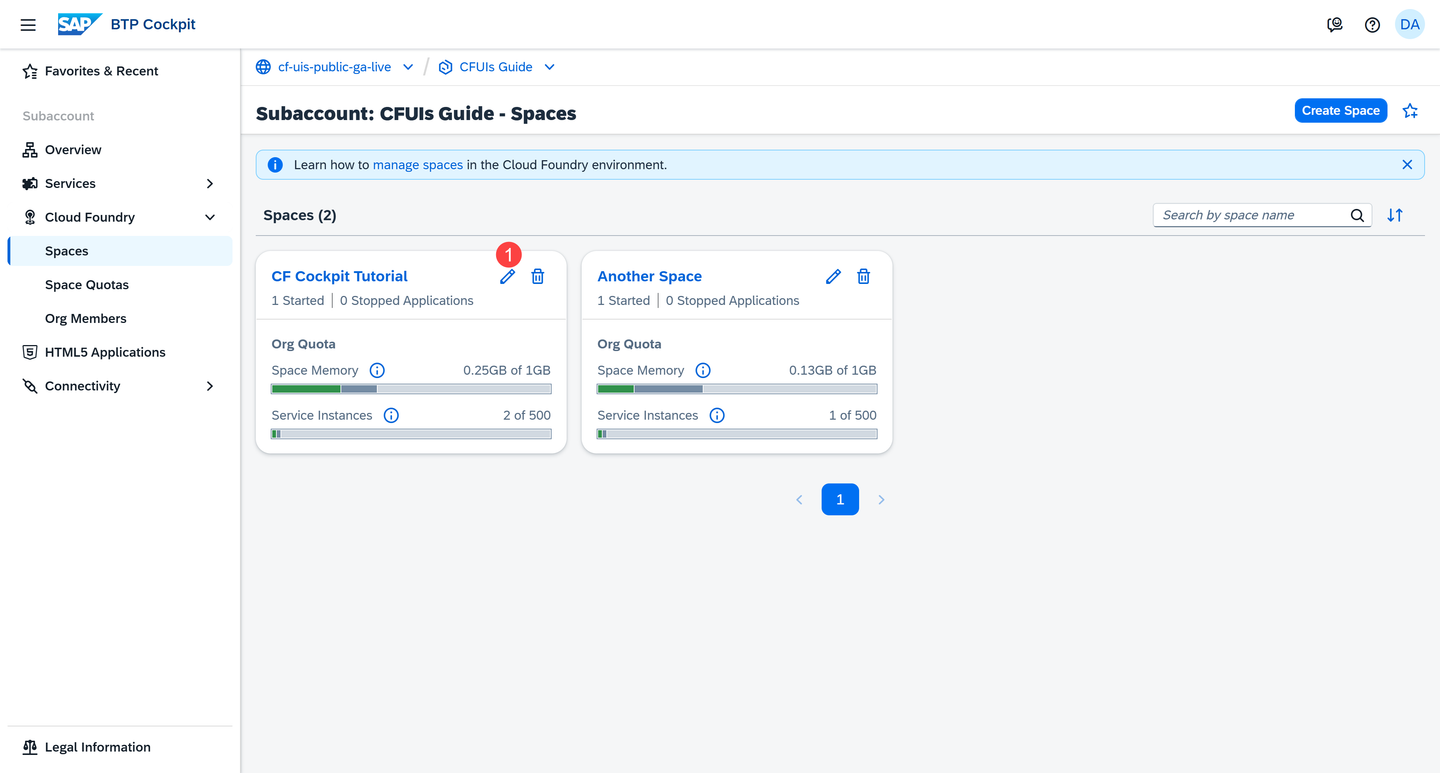Click the Cloud Foundry sidebar icon
The width and height of the screenshot is (1440, 773).
[x=30, y=217]
